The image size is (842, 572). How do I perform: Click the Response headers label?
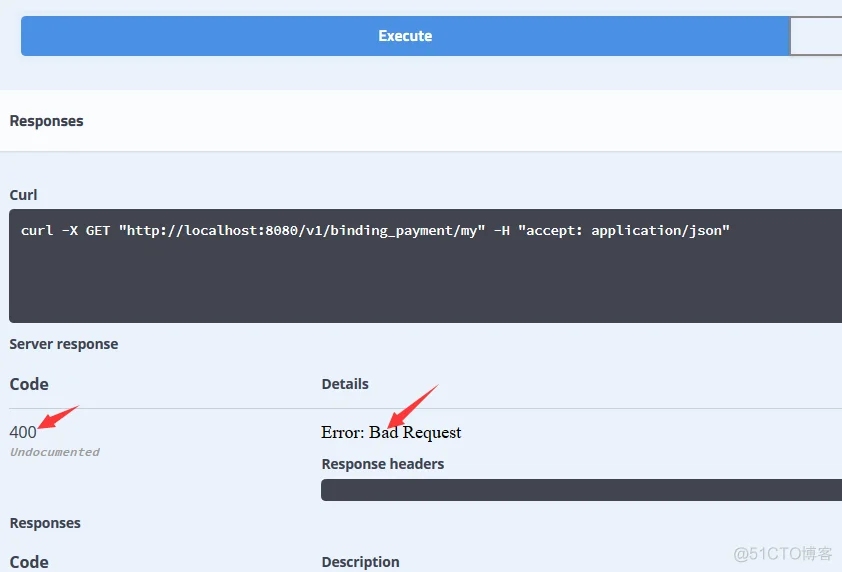point(383,464)
